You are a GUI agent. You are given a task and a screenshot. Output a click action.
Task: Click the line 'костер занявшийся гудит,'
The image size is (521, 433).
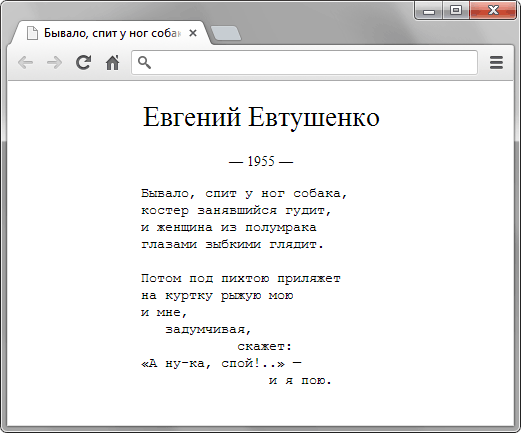click(x=236, y=211)
